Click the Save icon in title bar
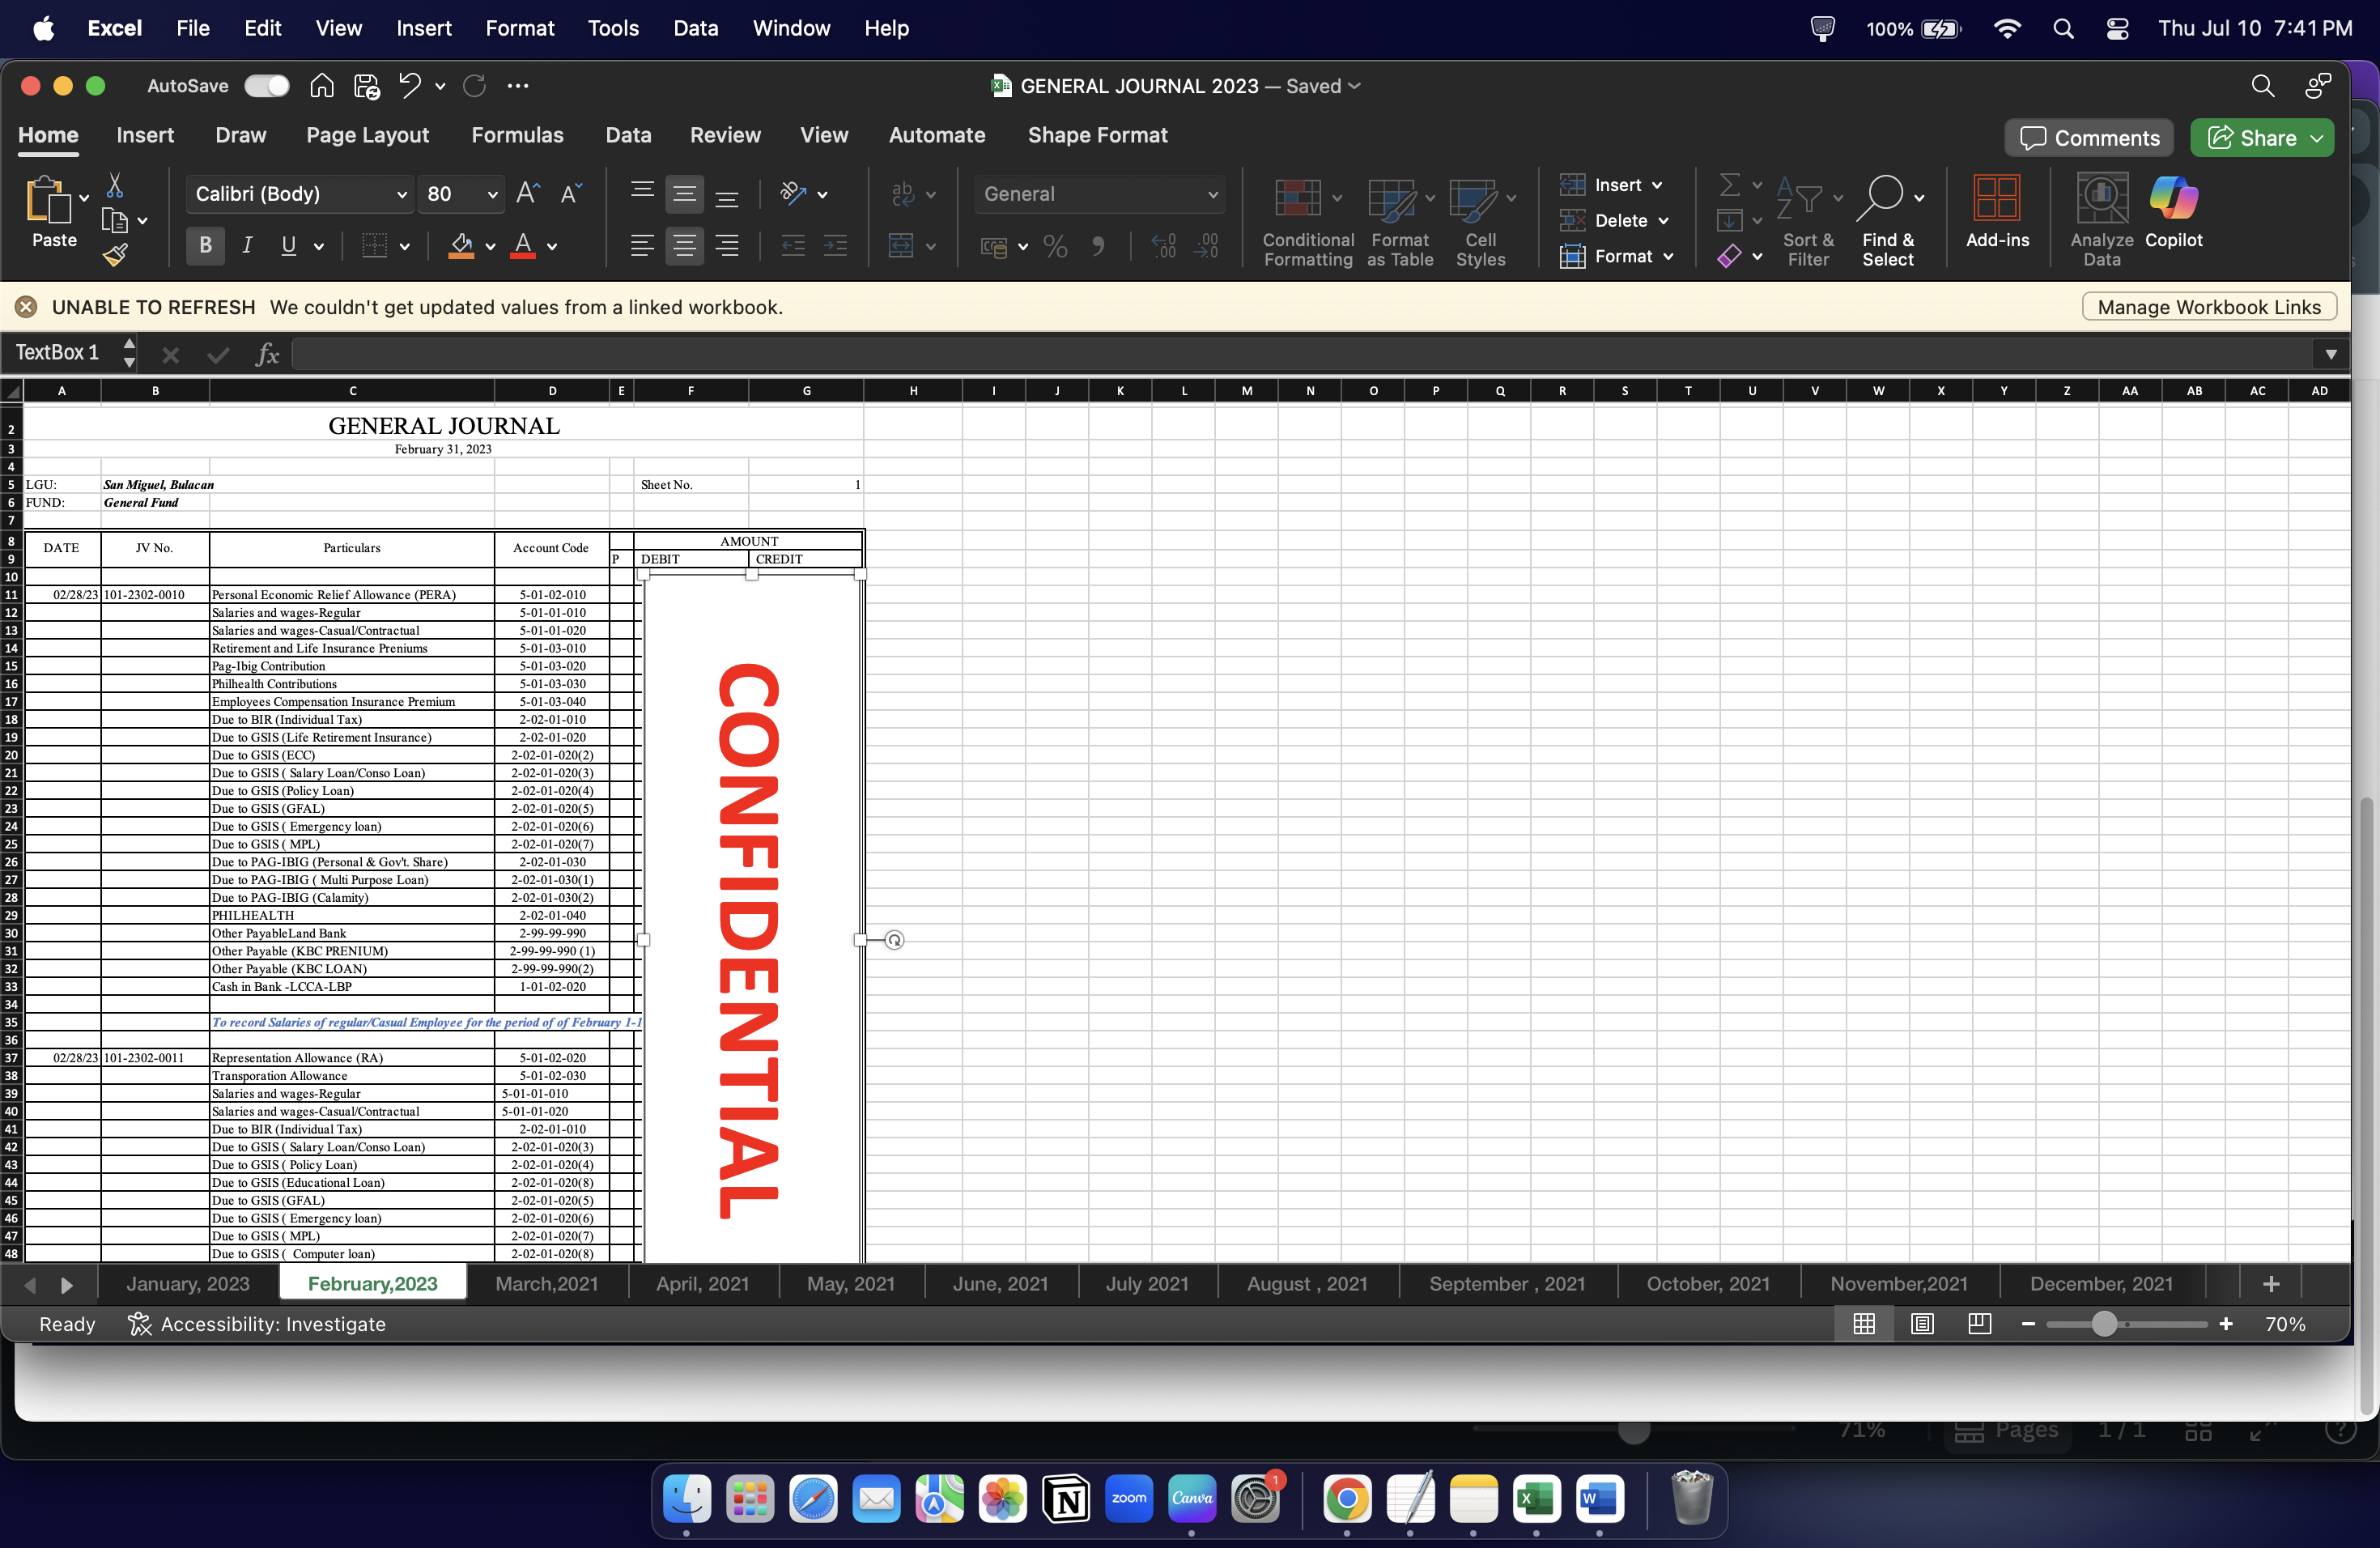 [366, 86]
